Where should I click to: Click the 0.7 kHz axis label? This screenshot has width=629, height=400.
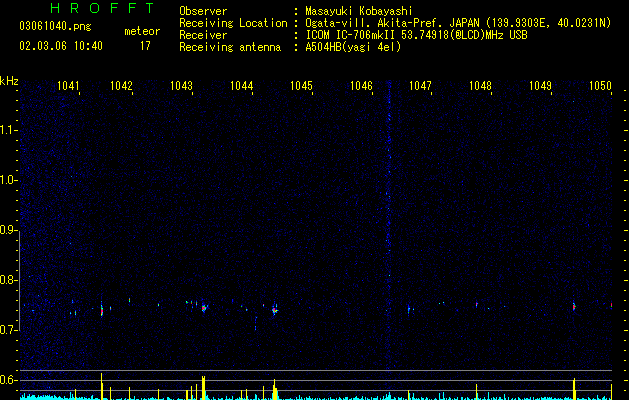click(x=8, y=330)
